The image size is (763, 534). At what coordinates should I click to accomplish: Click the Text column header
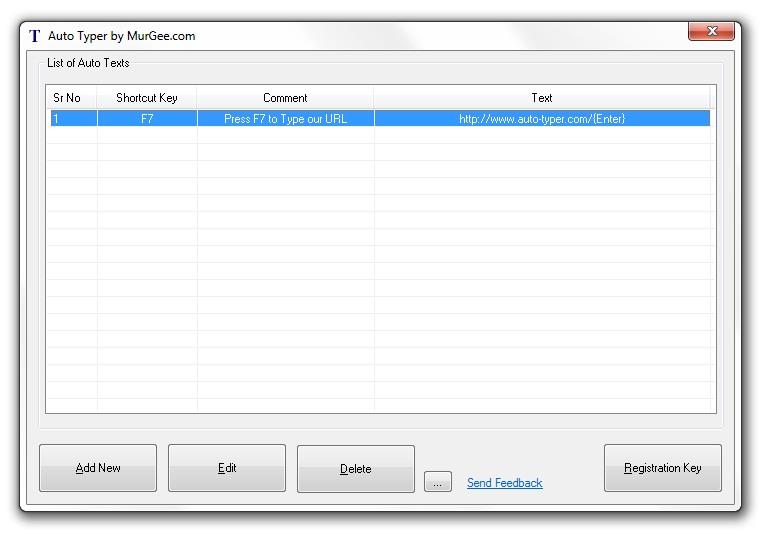542,98
